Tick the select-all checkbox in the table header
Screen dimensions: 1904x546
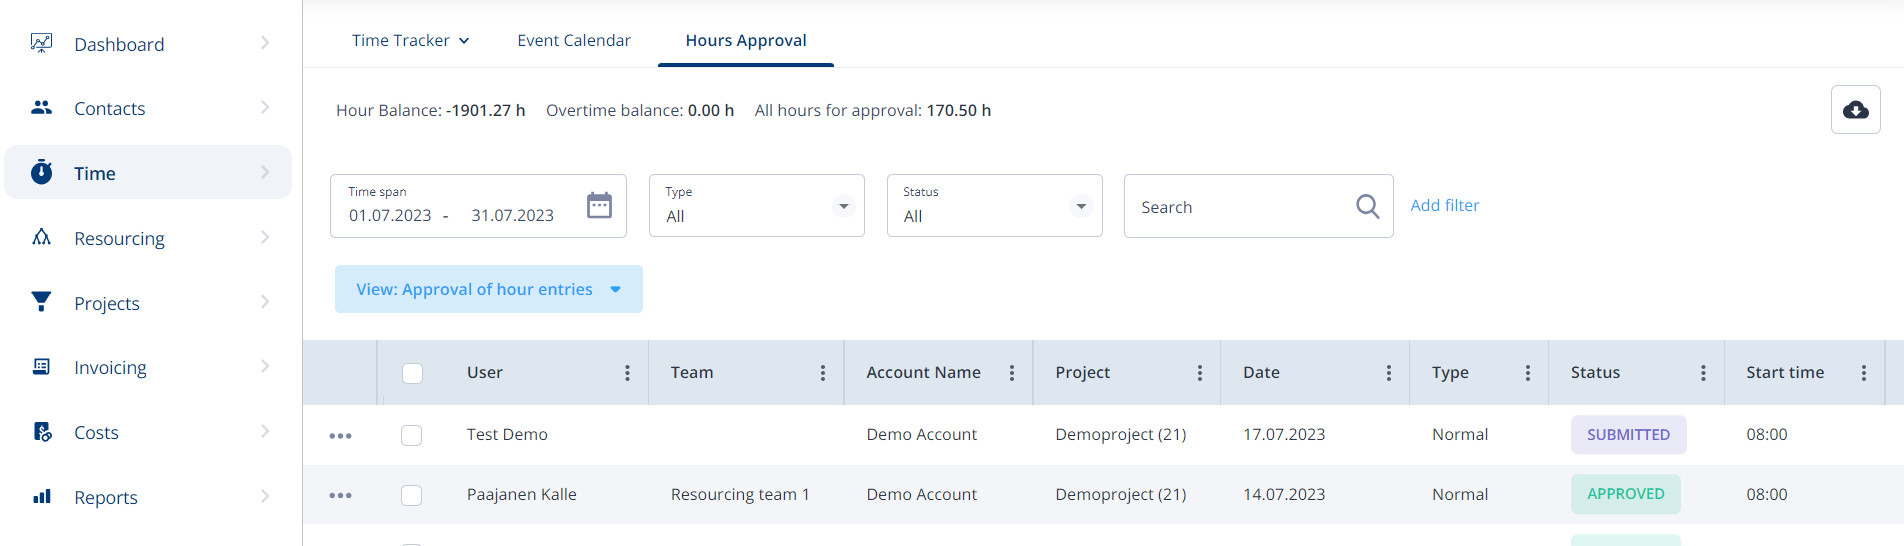[x=412, y=373]
